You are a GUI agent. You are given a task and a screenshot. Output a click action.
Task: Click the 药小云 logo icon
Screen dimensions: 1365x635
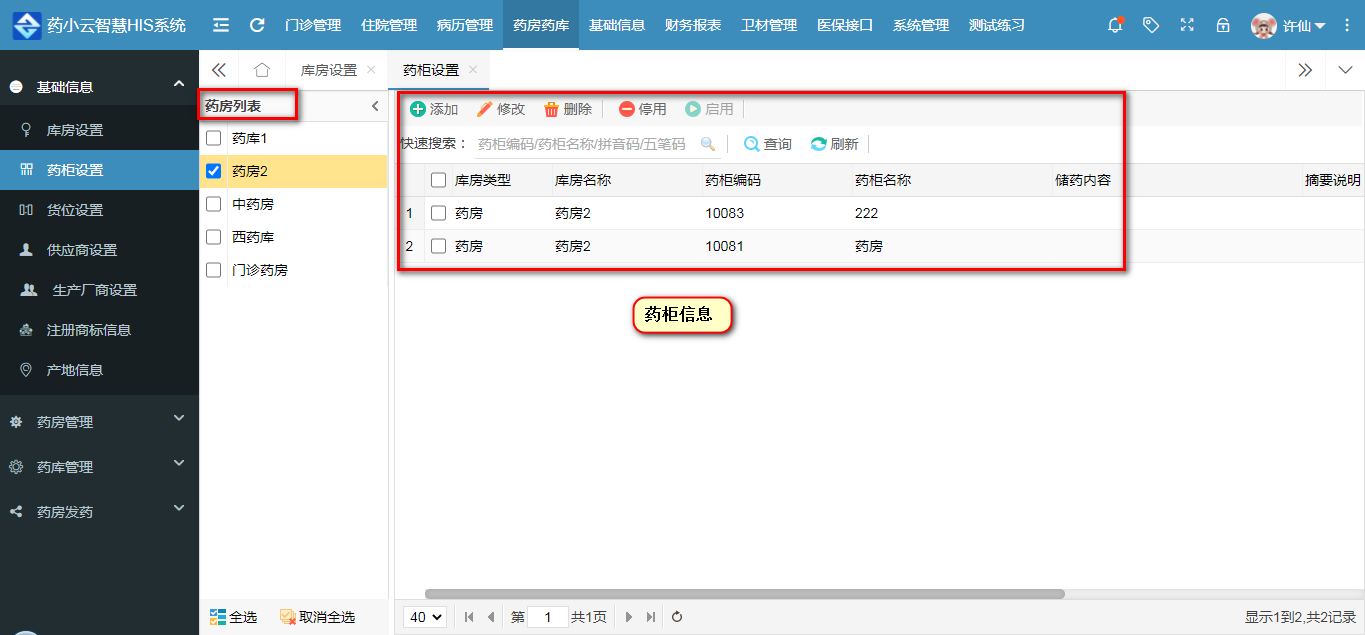click(27, 25)
